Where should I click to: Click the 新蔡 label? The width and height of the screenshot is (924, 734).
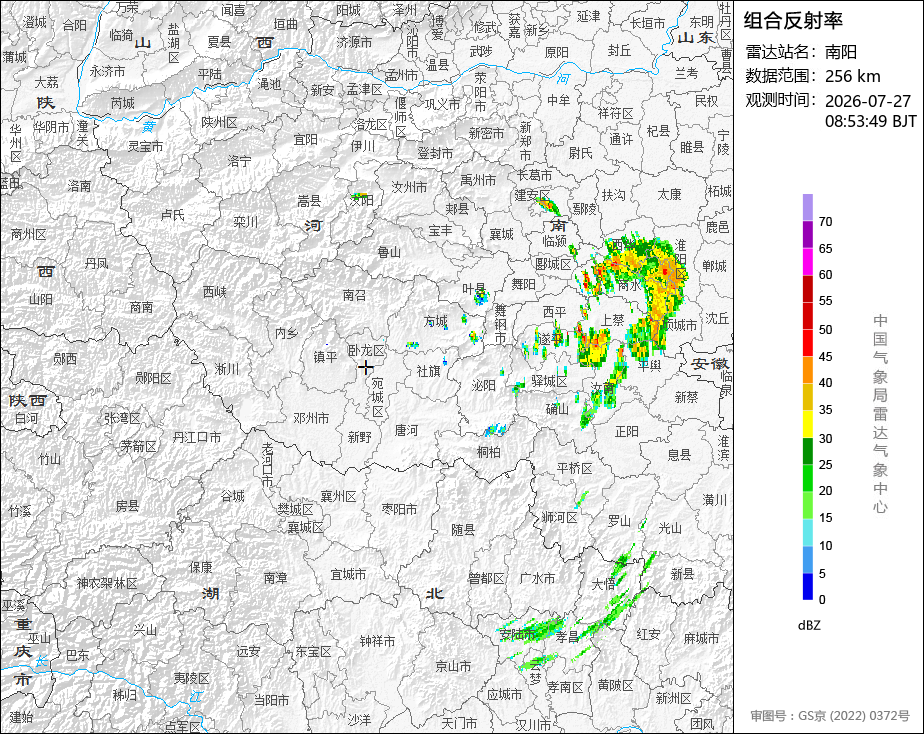click(x=686, y=397)
